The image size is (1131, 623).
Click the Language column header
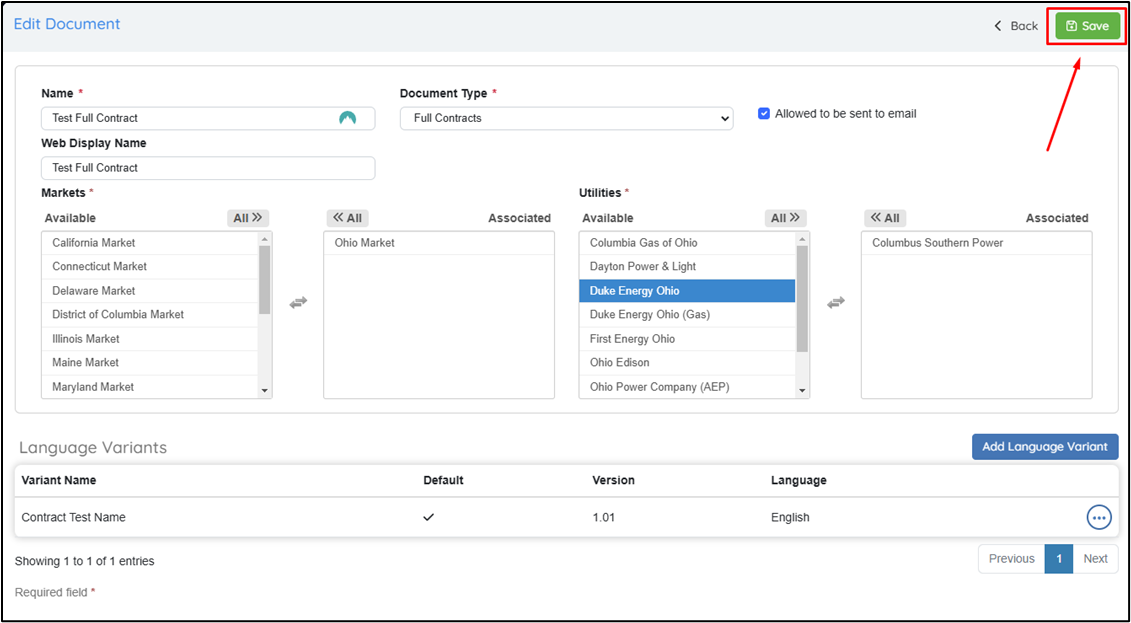tap(798, 480)
